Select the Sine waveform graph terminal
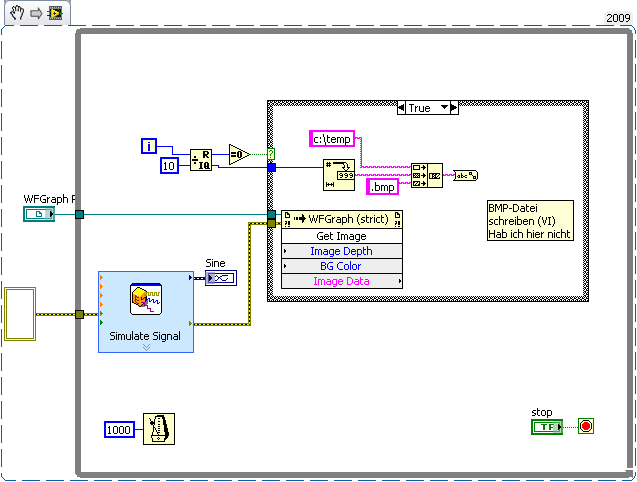The image size is (637, 482). 221,278
